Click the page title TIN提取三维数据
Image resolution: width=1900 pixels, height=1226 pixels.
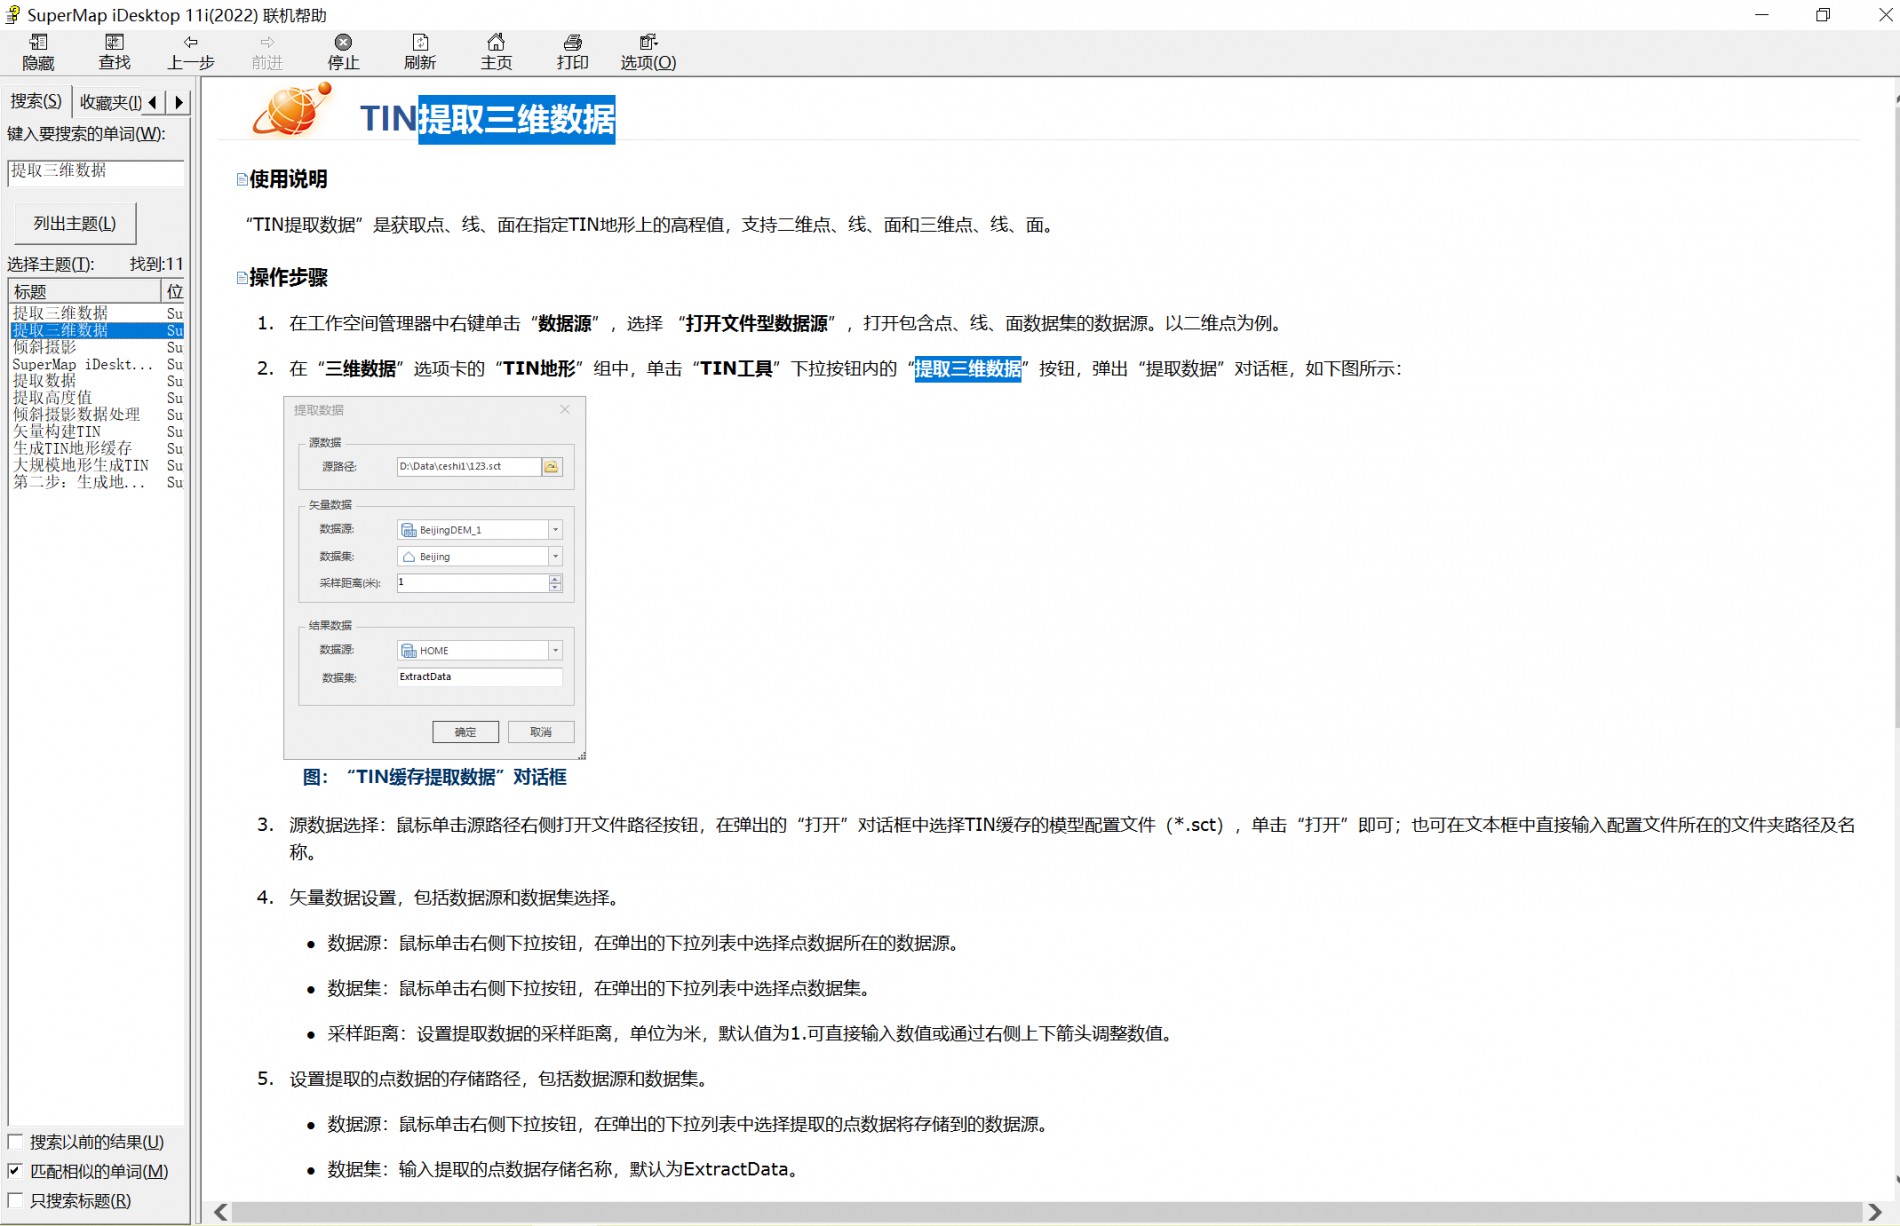click(487, 119)
